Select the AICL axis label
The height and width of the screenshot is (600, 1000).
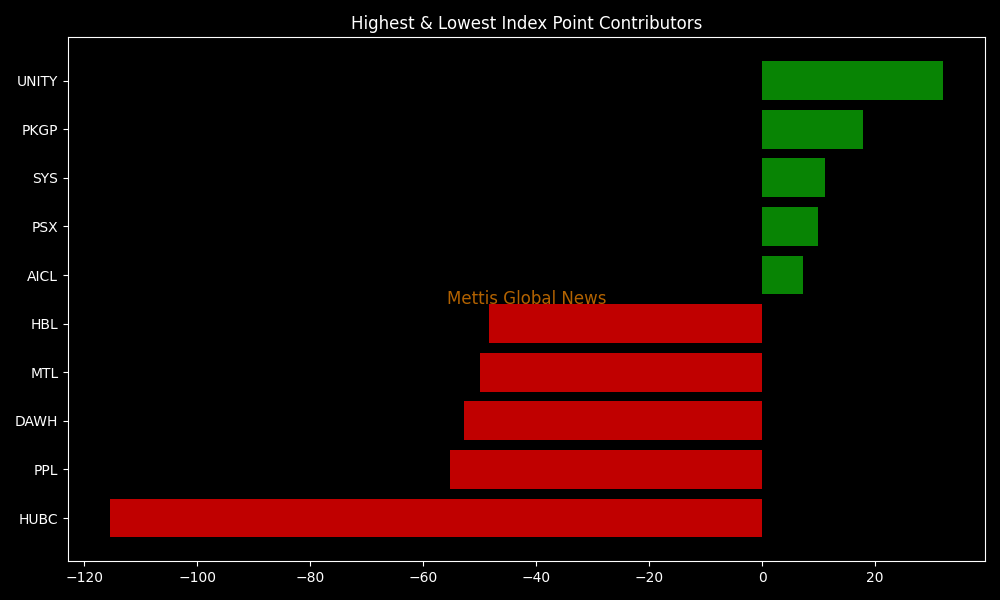point(42,276)
